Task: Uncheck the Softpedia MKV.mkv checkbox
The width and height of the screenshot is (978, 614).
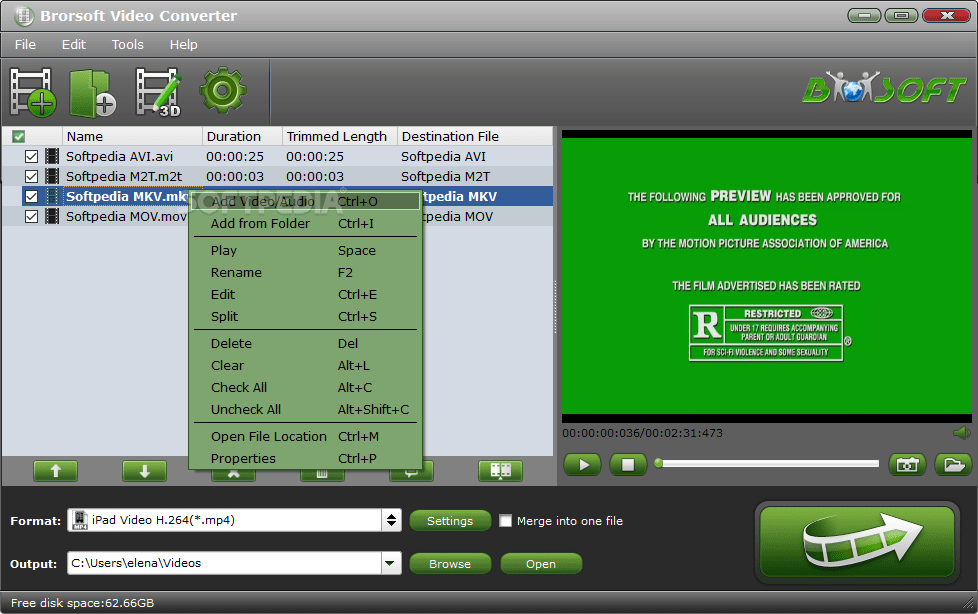Action: [31, 197]
